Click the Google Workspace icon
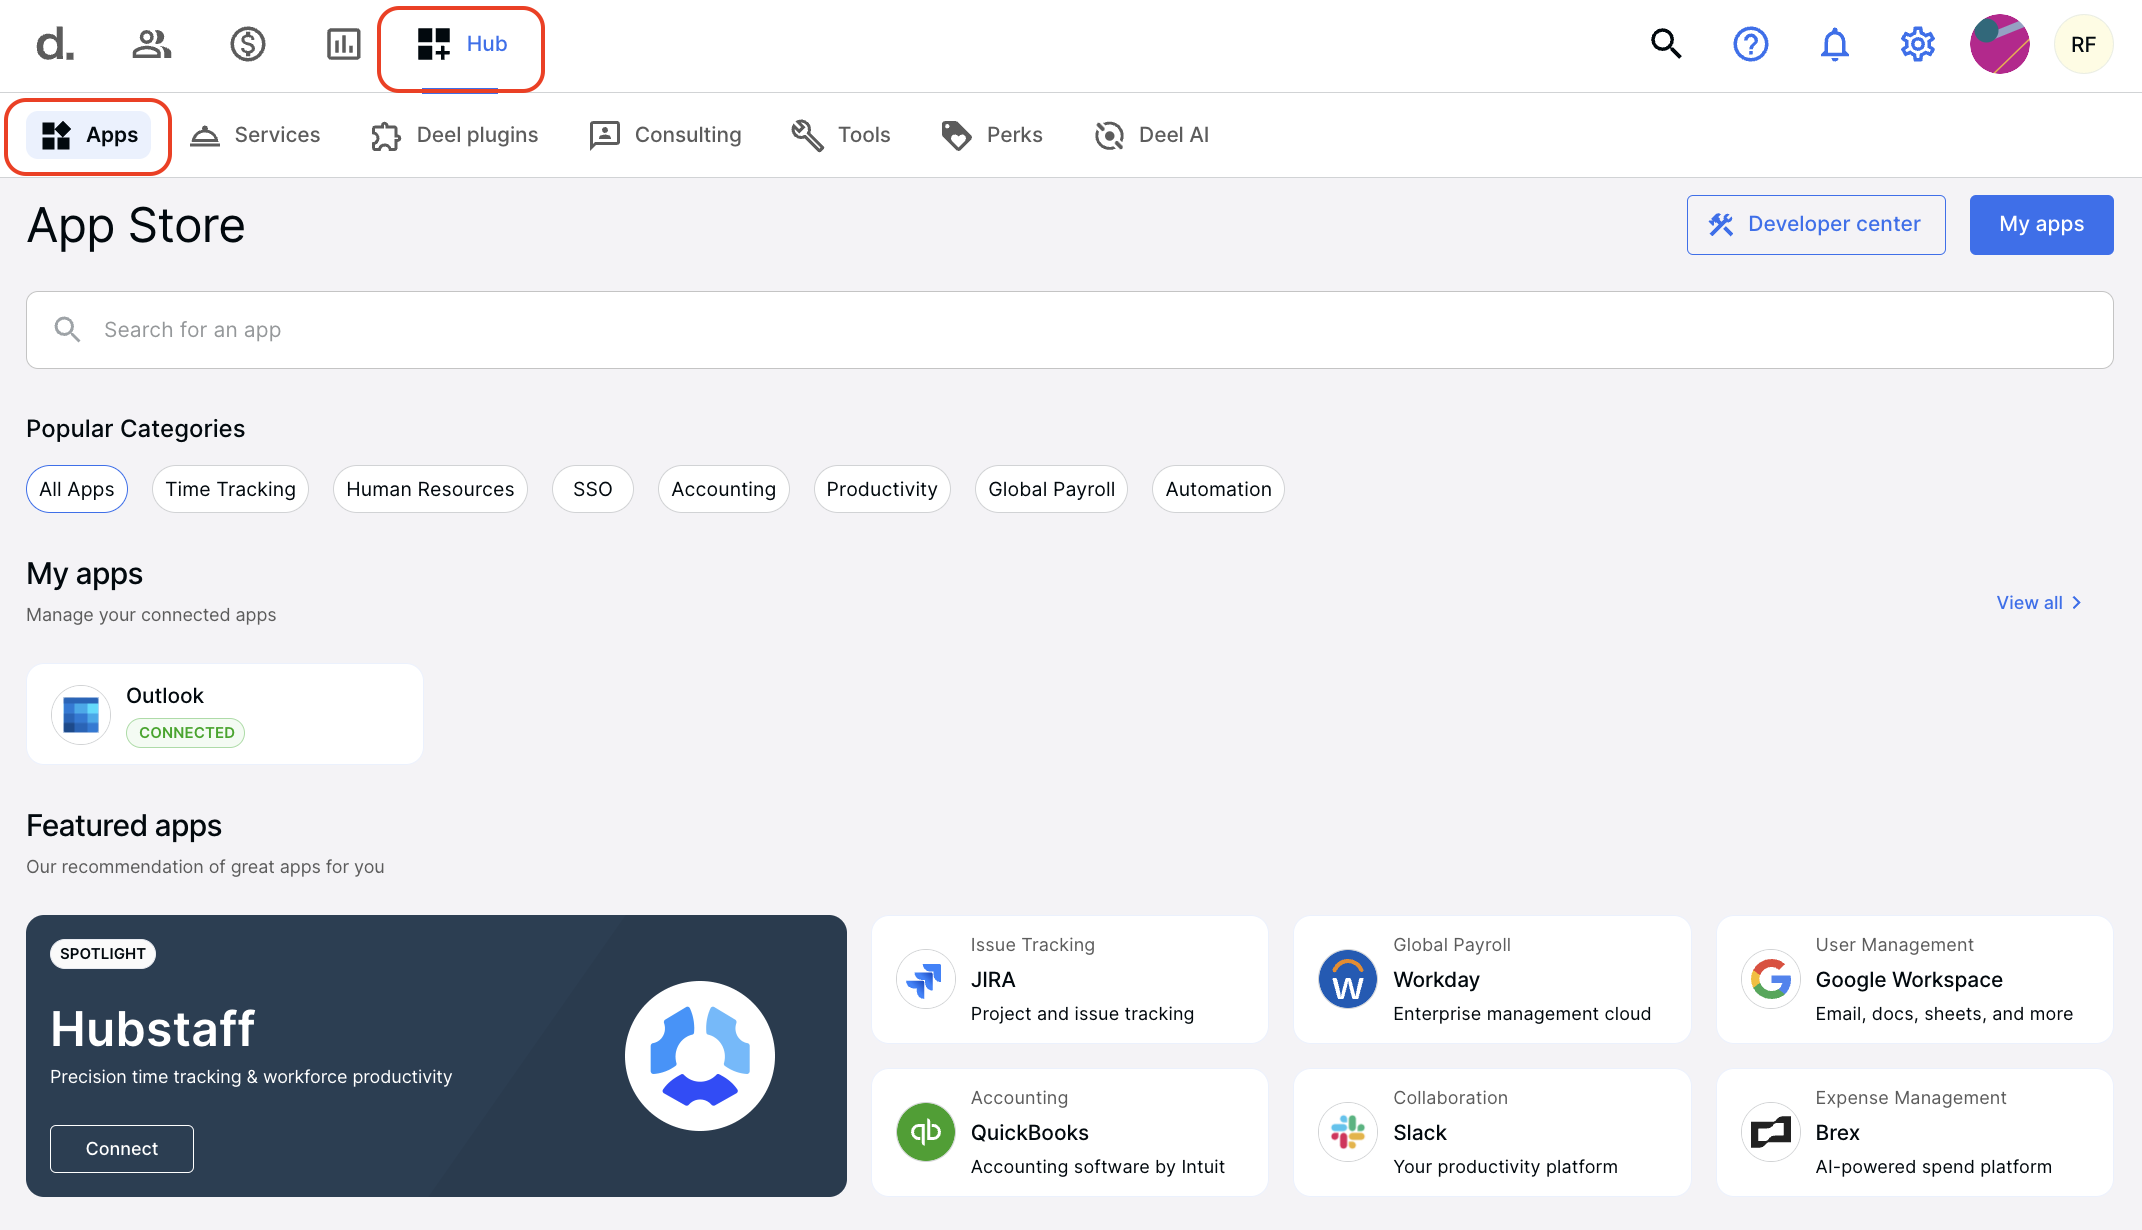Screen dimensions: 2142x1230 (1771, 980)
